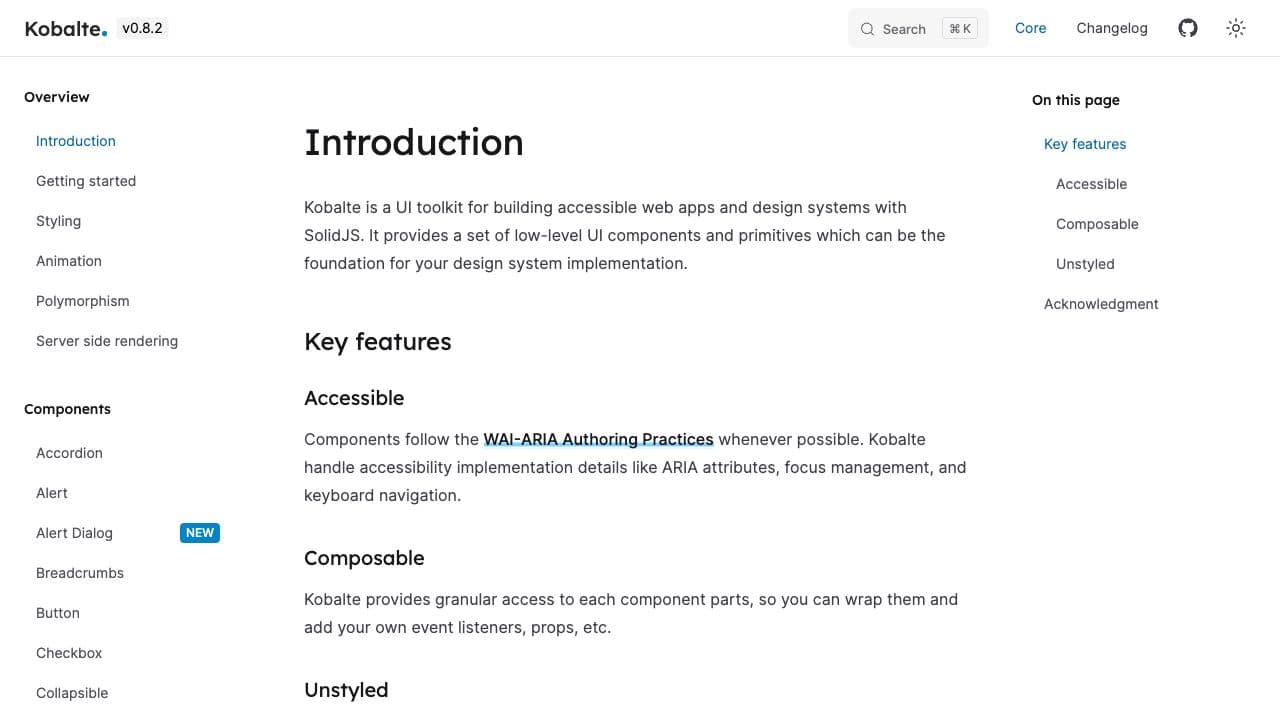Follow the WAI-ARIA Authoring Practices link
This screenshot has height=720, width=1280.
(598, 439)
